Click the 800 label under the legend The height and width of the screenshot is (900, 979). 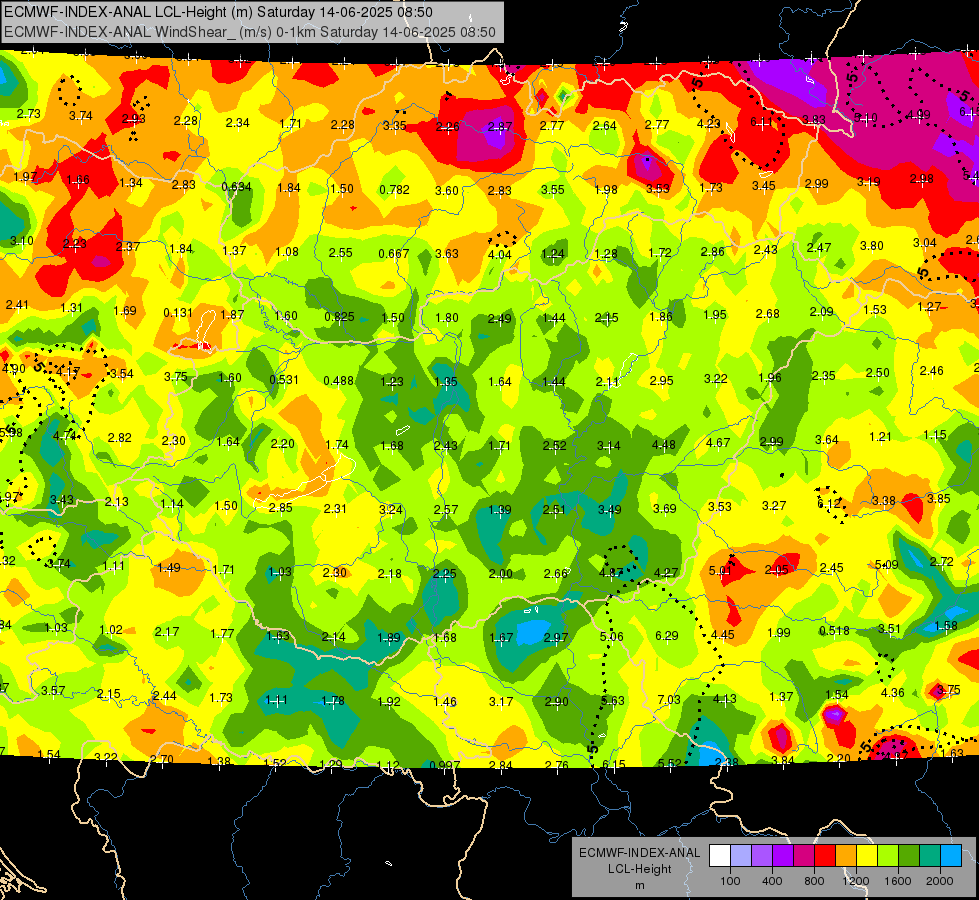click(814, 881)
